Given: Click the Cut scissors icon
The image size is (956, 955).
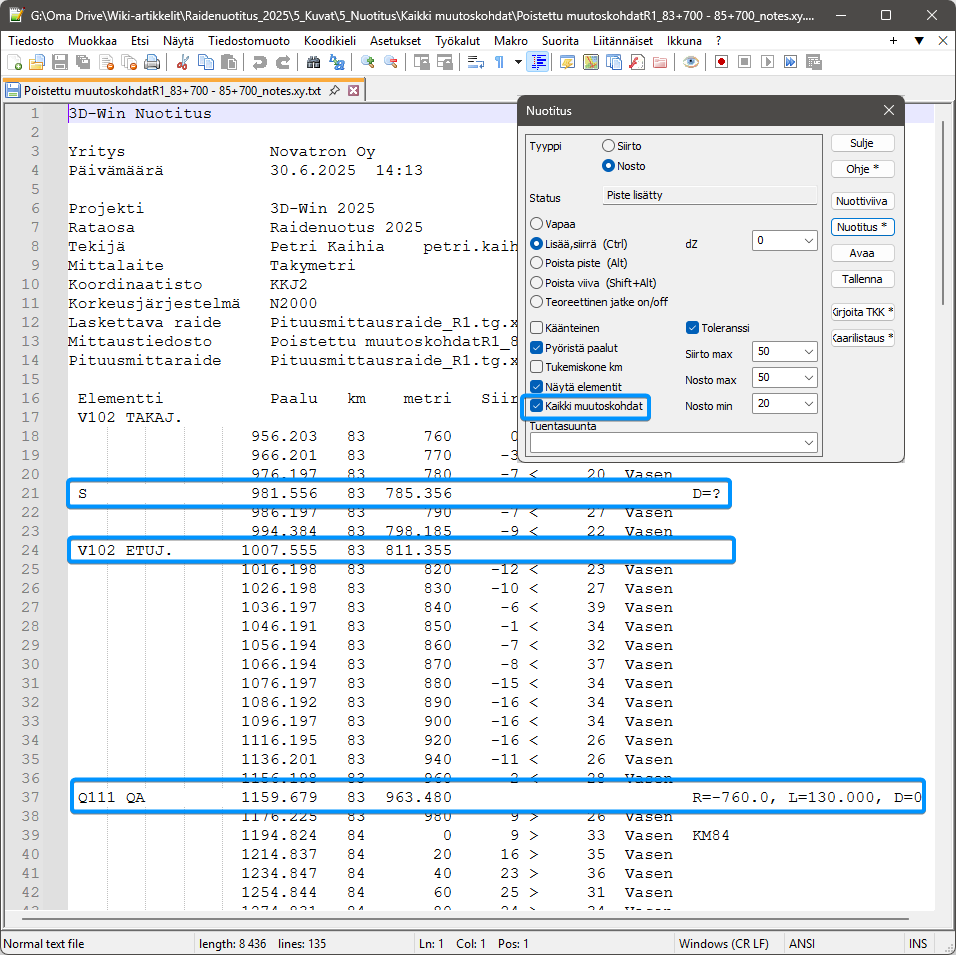Looking at the screenshot, I should click(183, 62).
